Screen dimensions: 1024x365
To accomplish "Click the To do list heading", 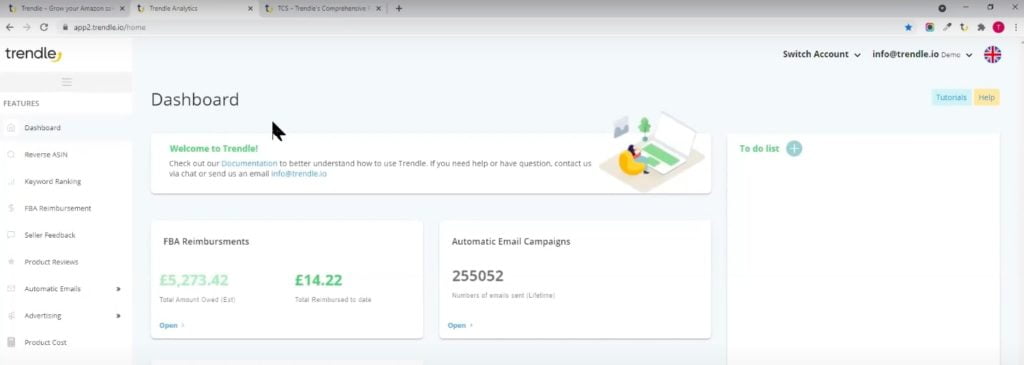I will 759,149.
